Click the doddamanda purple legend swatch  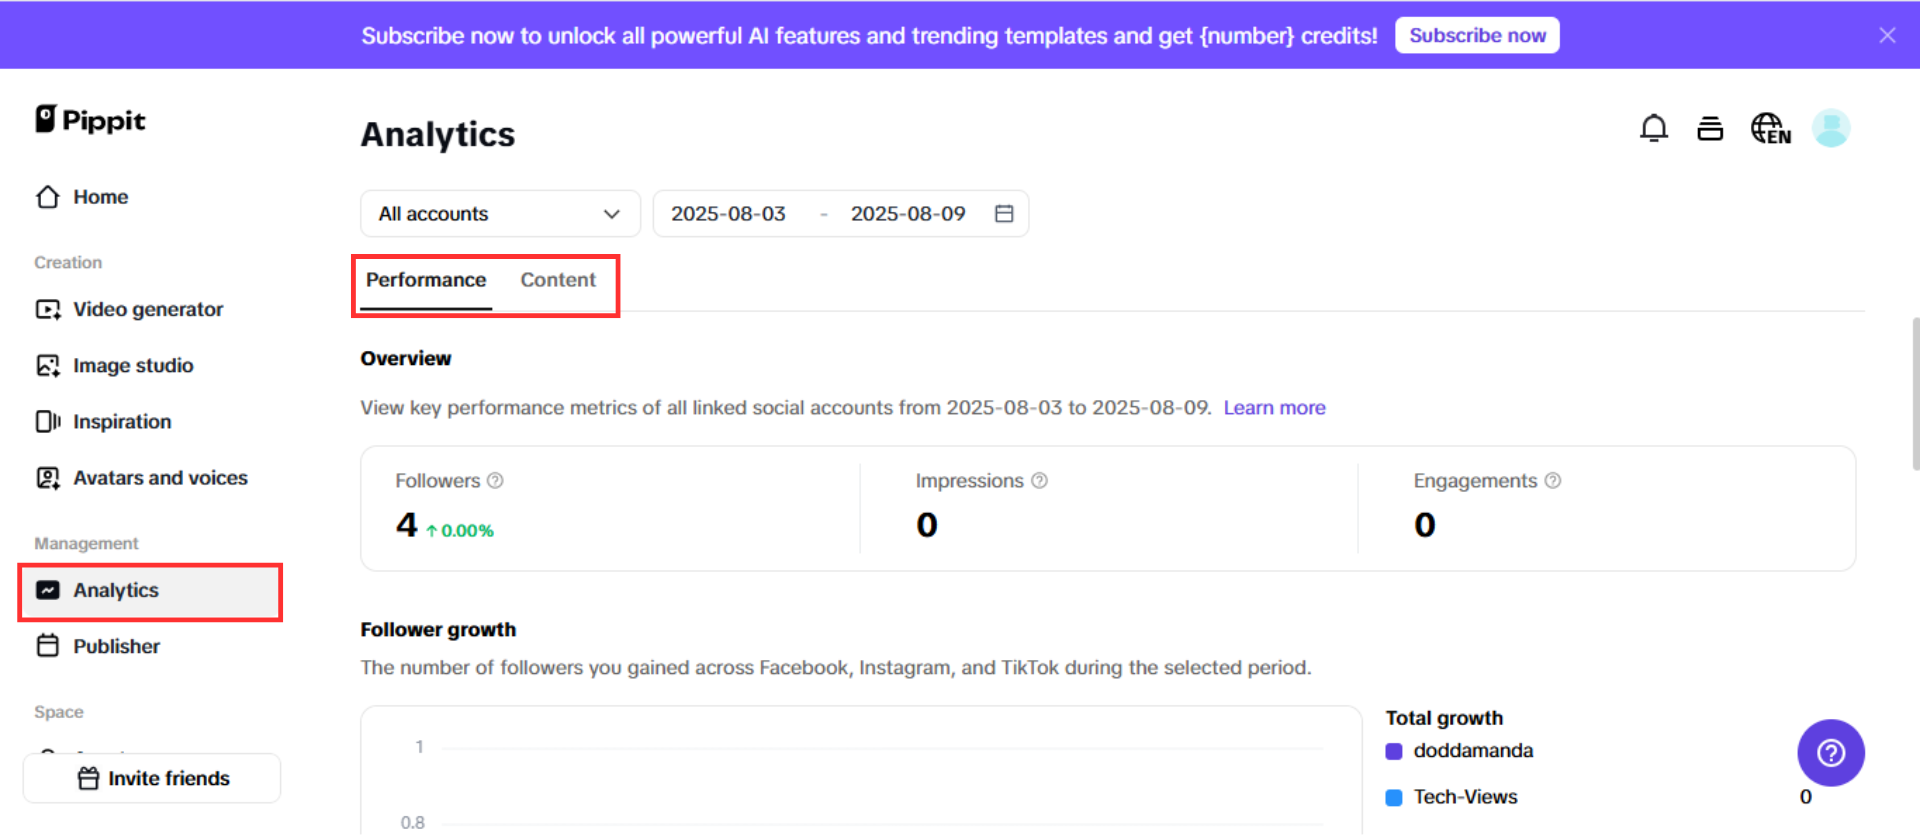click(1394, 751)
